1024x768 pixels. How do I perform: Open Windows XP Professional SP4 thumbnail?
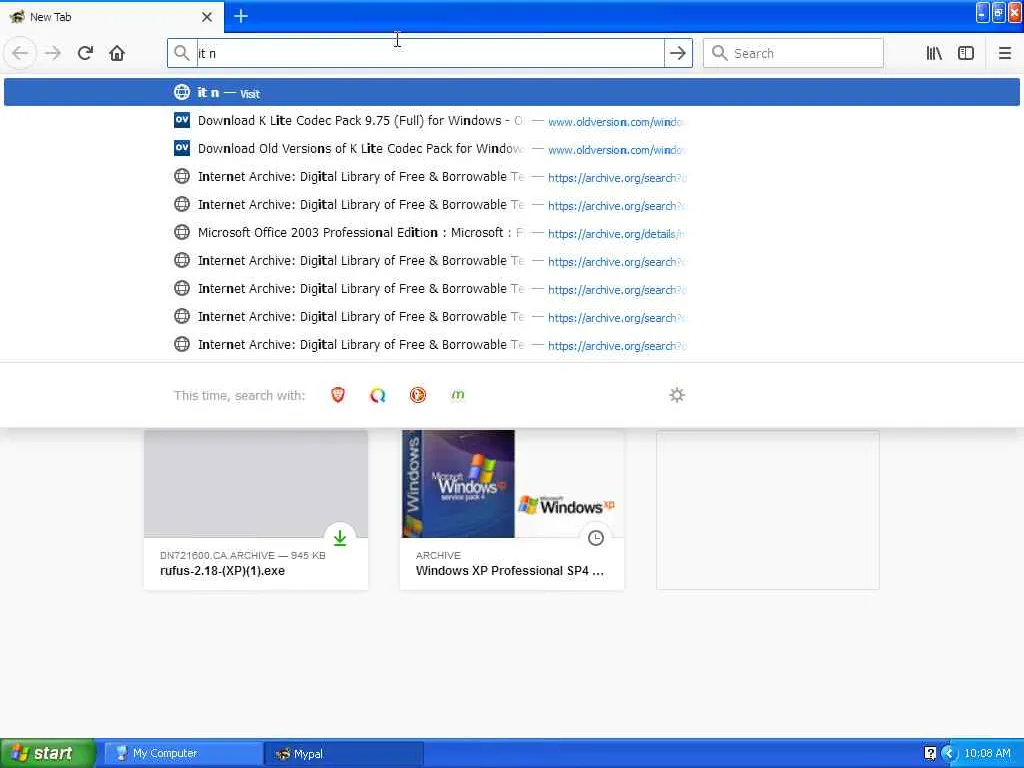512,484
